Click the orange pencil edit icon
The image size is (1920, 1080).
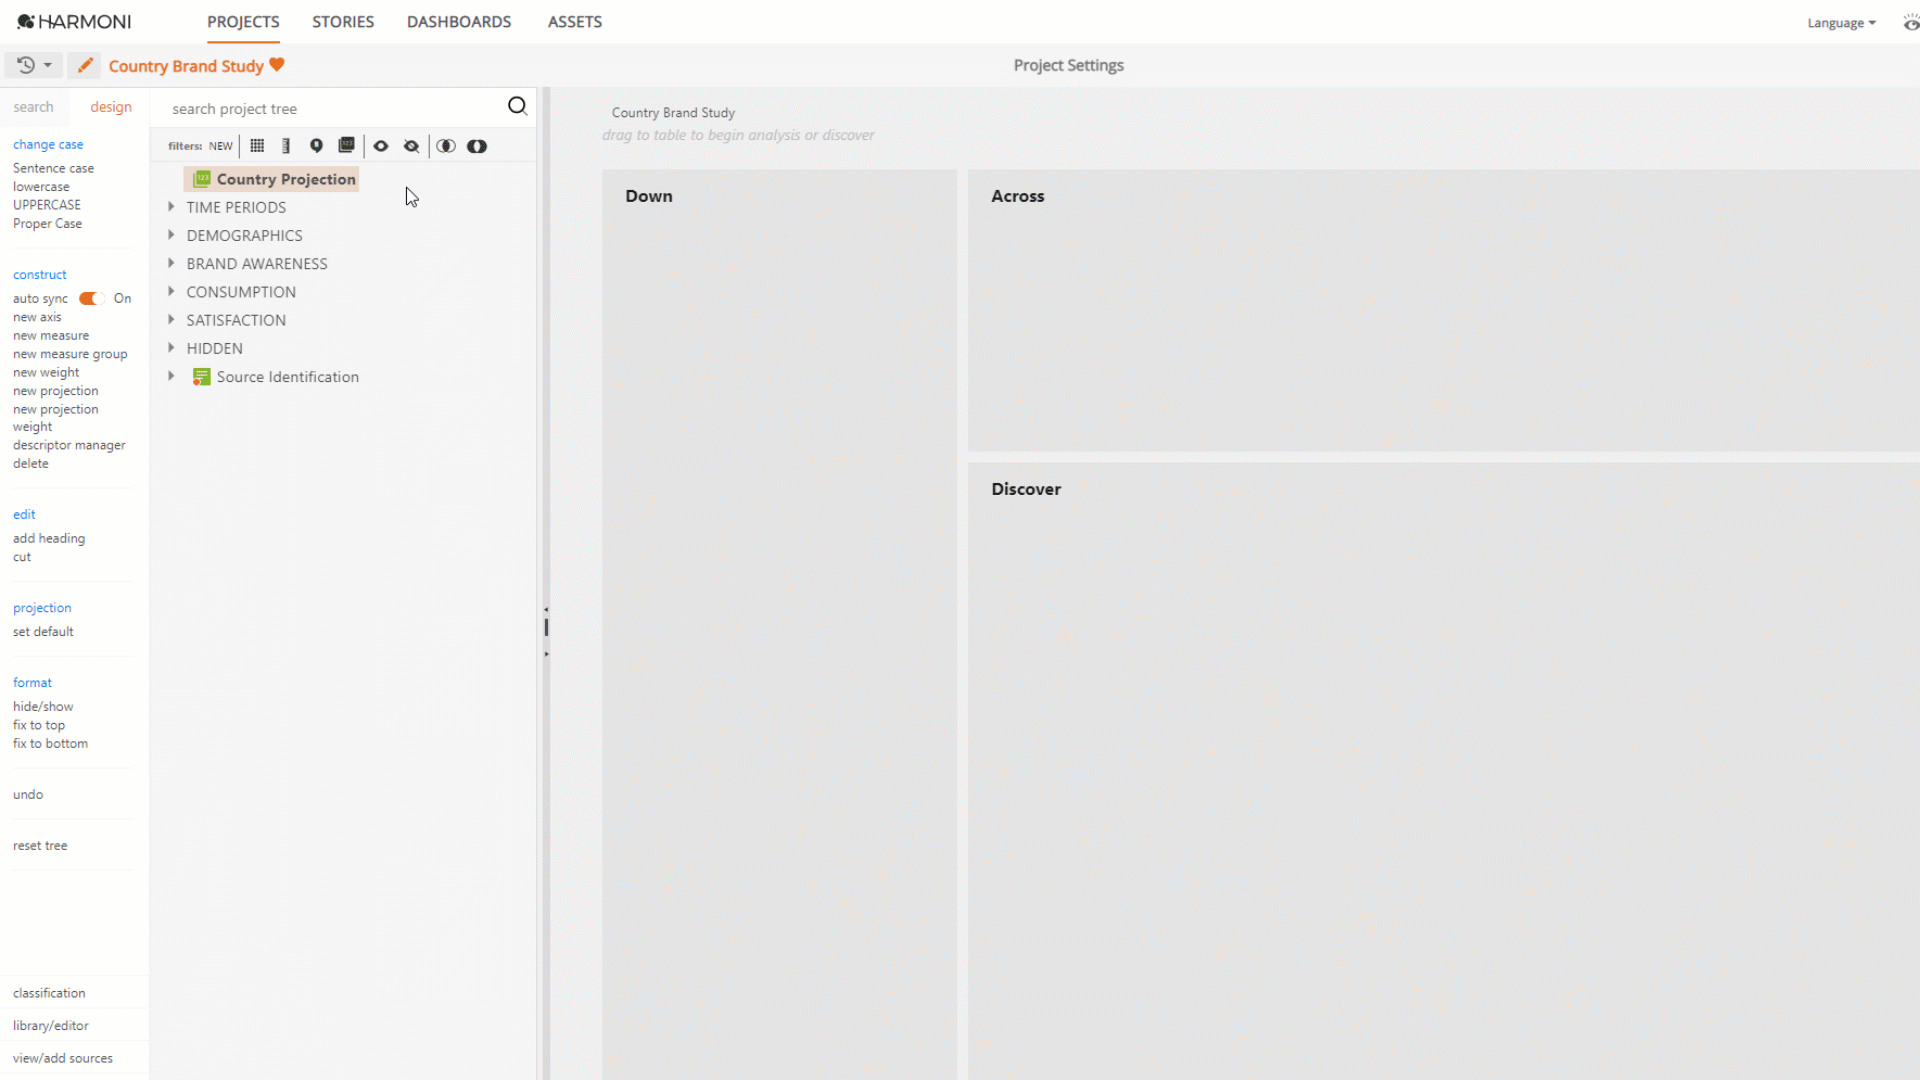(85, 65)
